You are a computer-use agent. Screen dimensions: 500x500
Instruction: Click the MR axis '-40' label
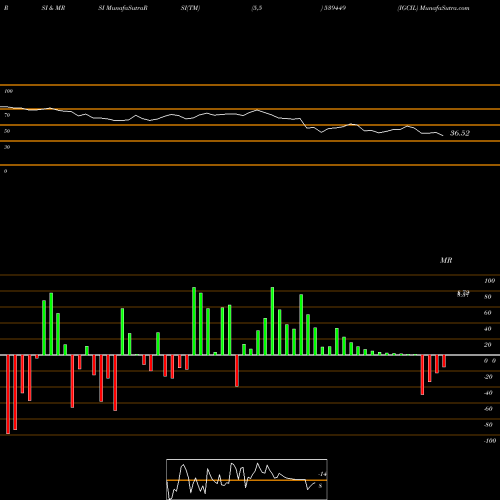coord(488,393)
